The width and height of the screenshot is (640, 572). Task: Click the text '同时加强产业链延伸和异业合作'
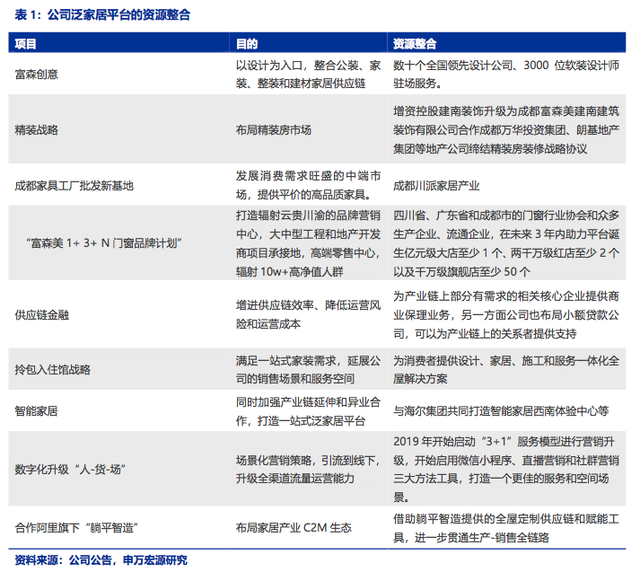308,411
